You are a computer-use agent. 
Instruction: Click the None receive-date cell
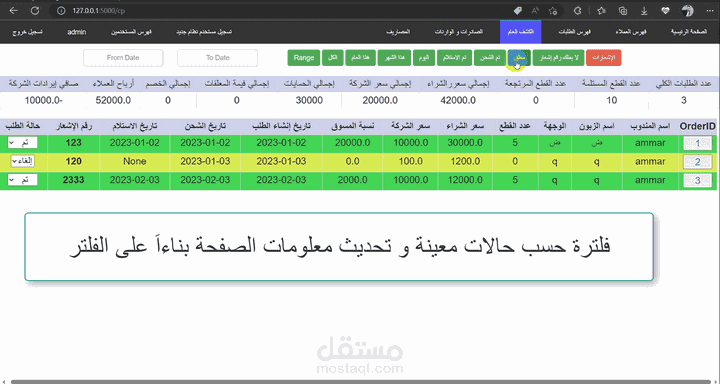tap(135, 161)
